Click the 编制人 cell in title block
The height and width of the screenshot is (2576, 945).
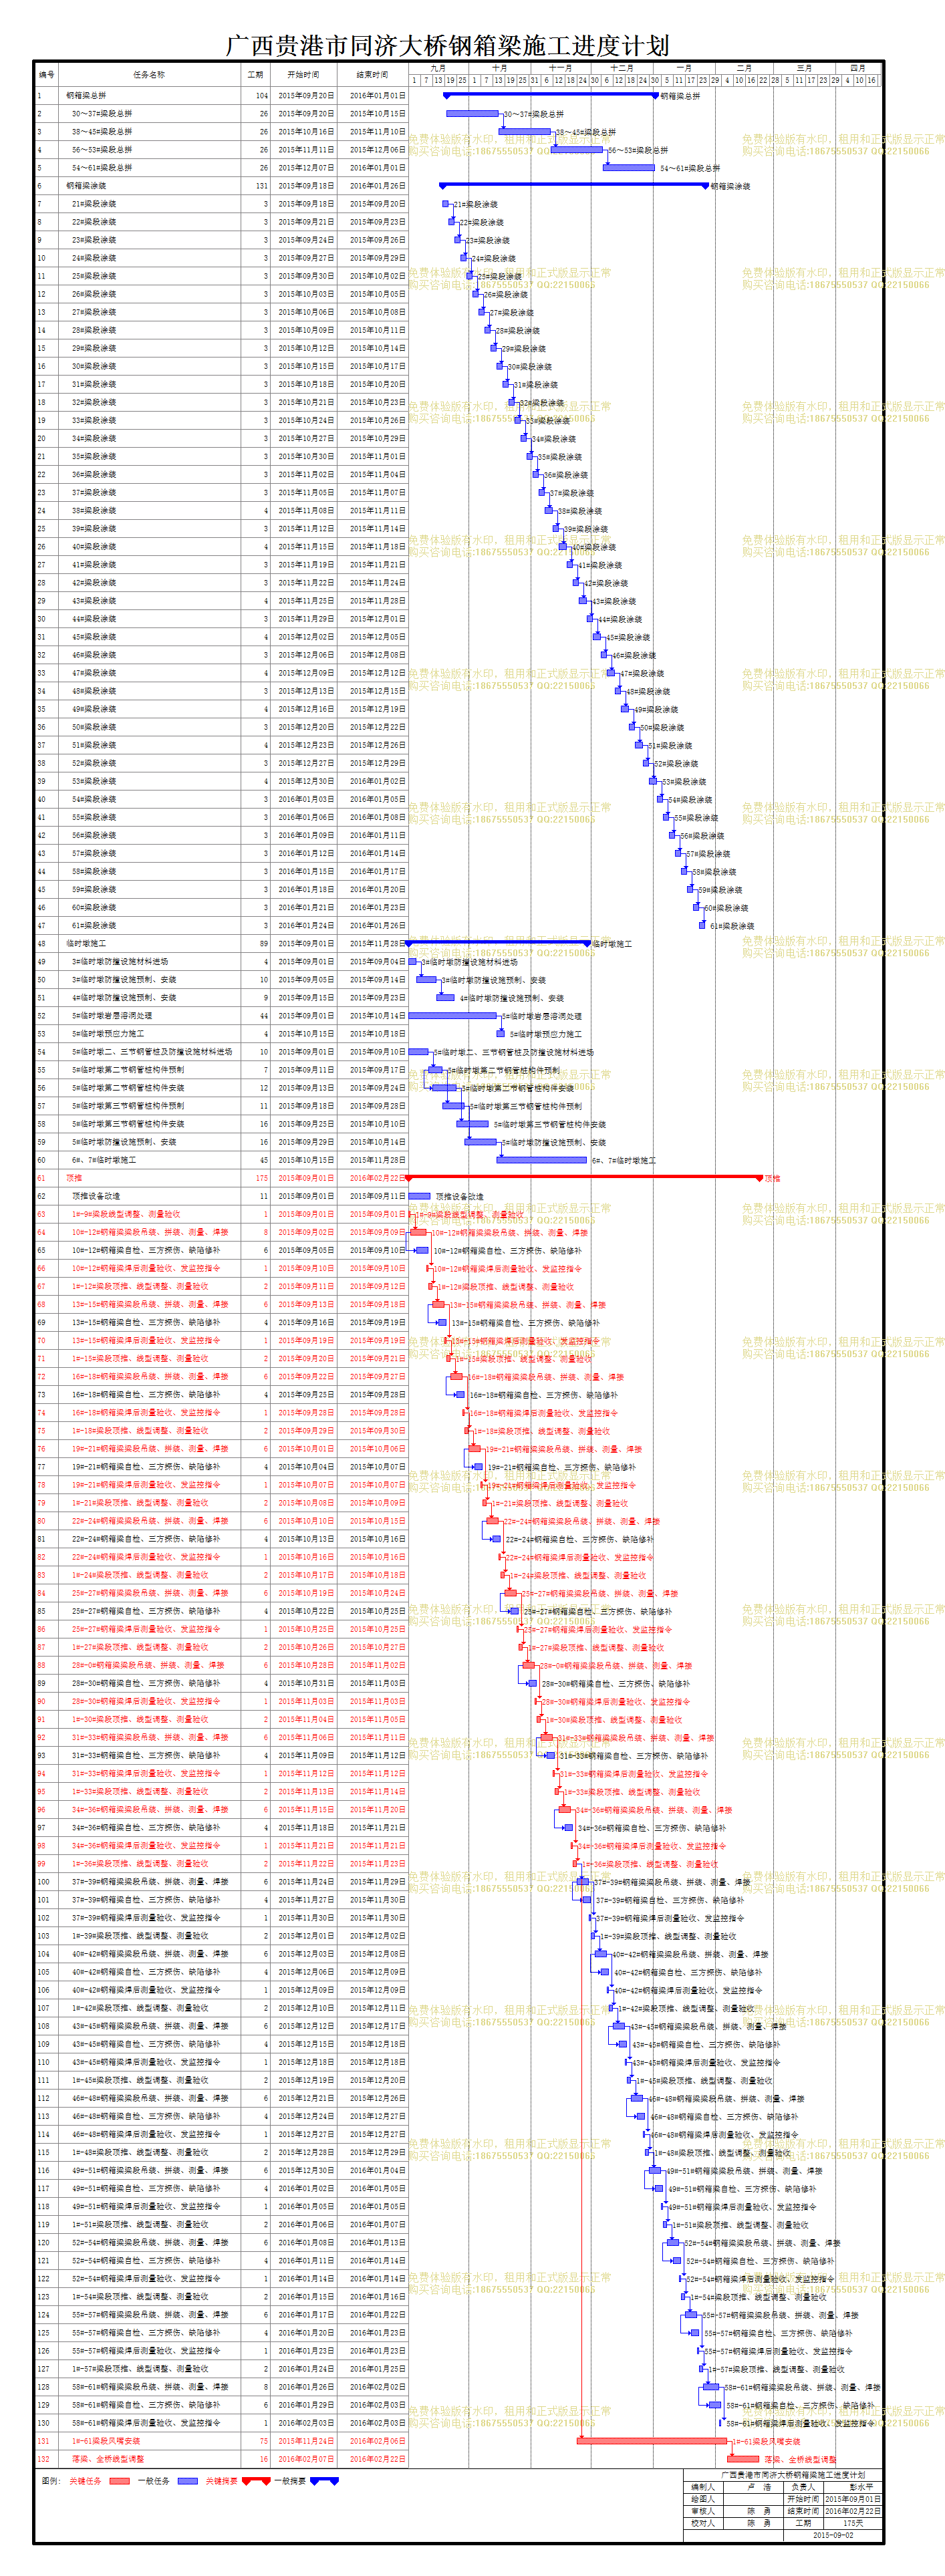click(703, 2487)
